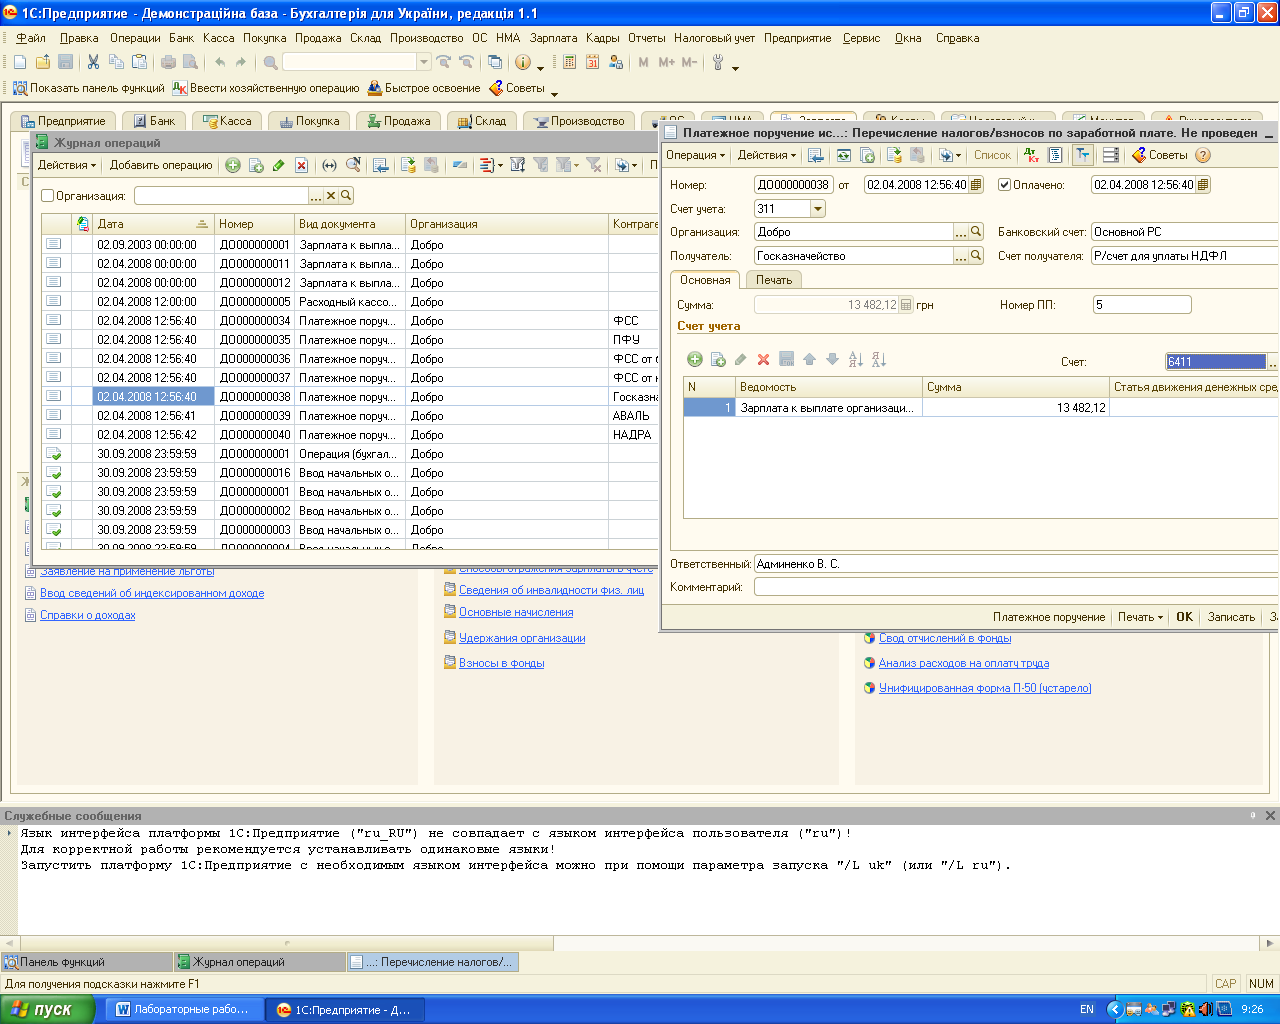Select journal row with Расходный кассовый document
Image resolution: width=1280 pixels, height=1024 pixels.
tap(349, 302)
